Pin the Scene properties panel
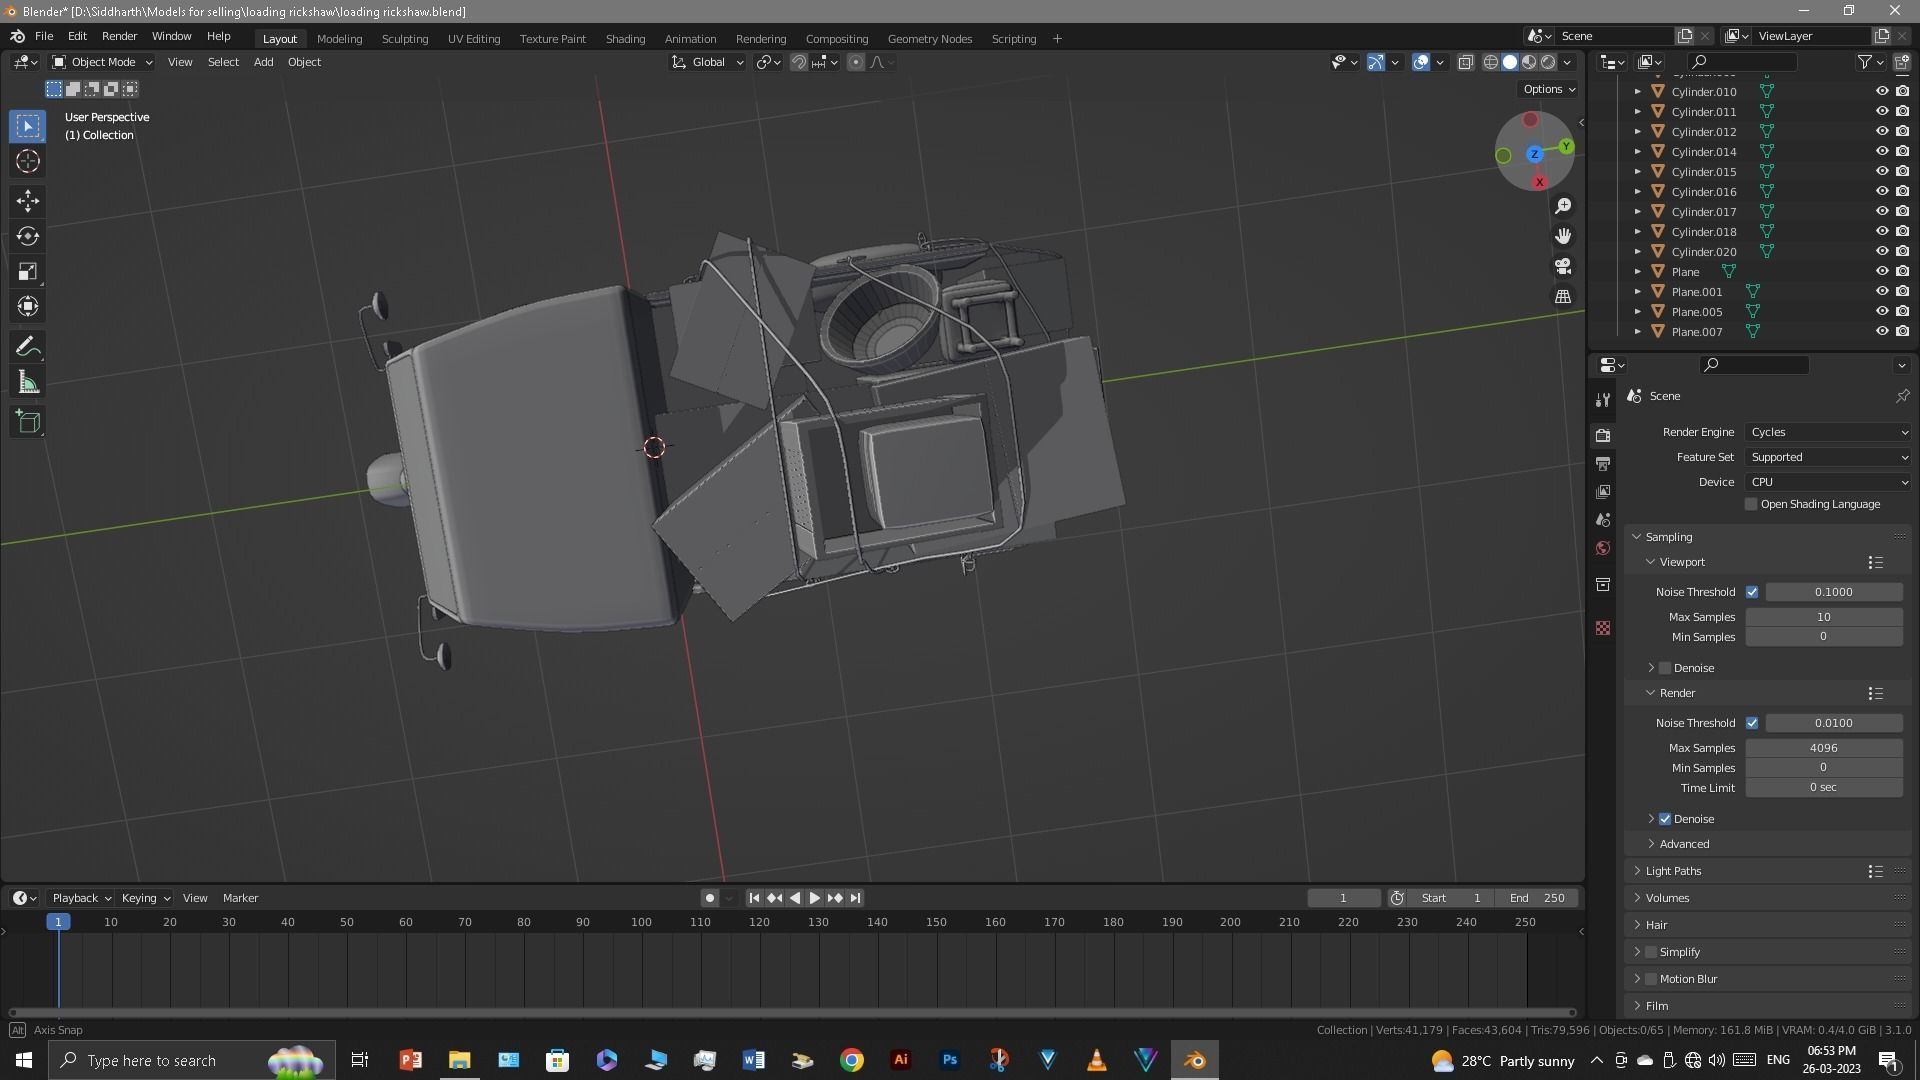 [1902, 396]
